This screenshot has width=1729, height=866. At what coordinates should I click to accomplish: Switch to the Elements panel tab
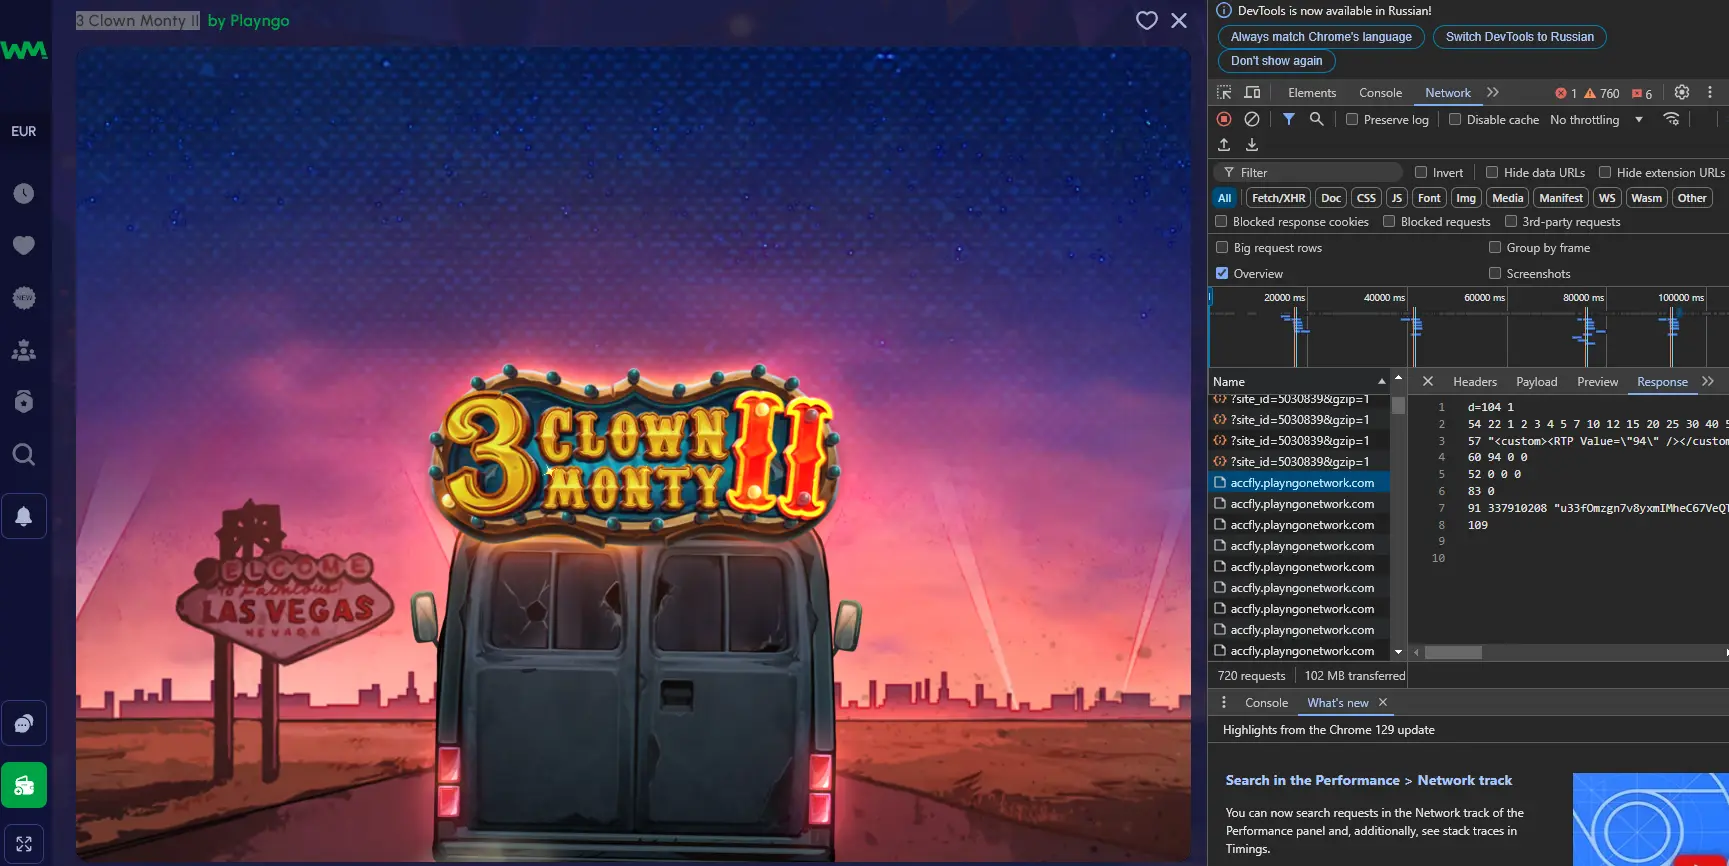(1312, 93)
